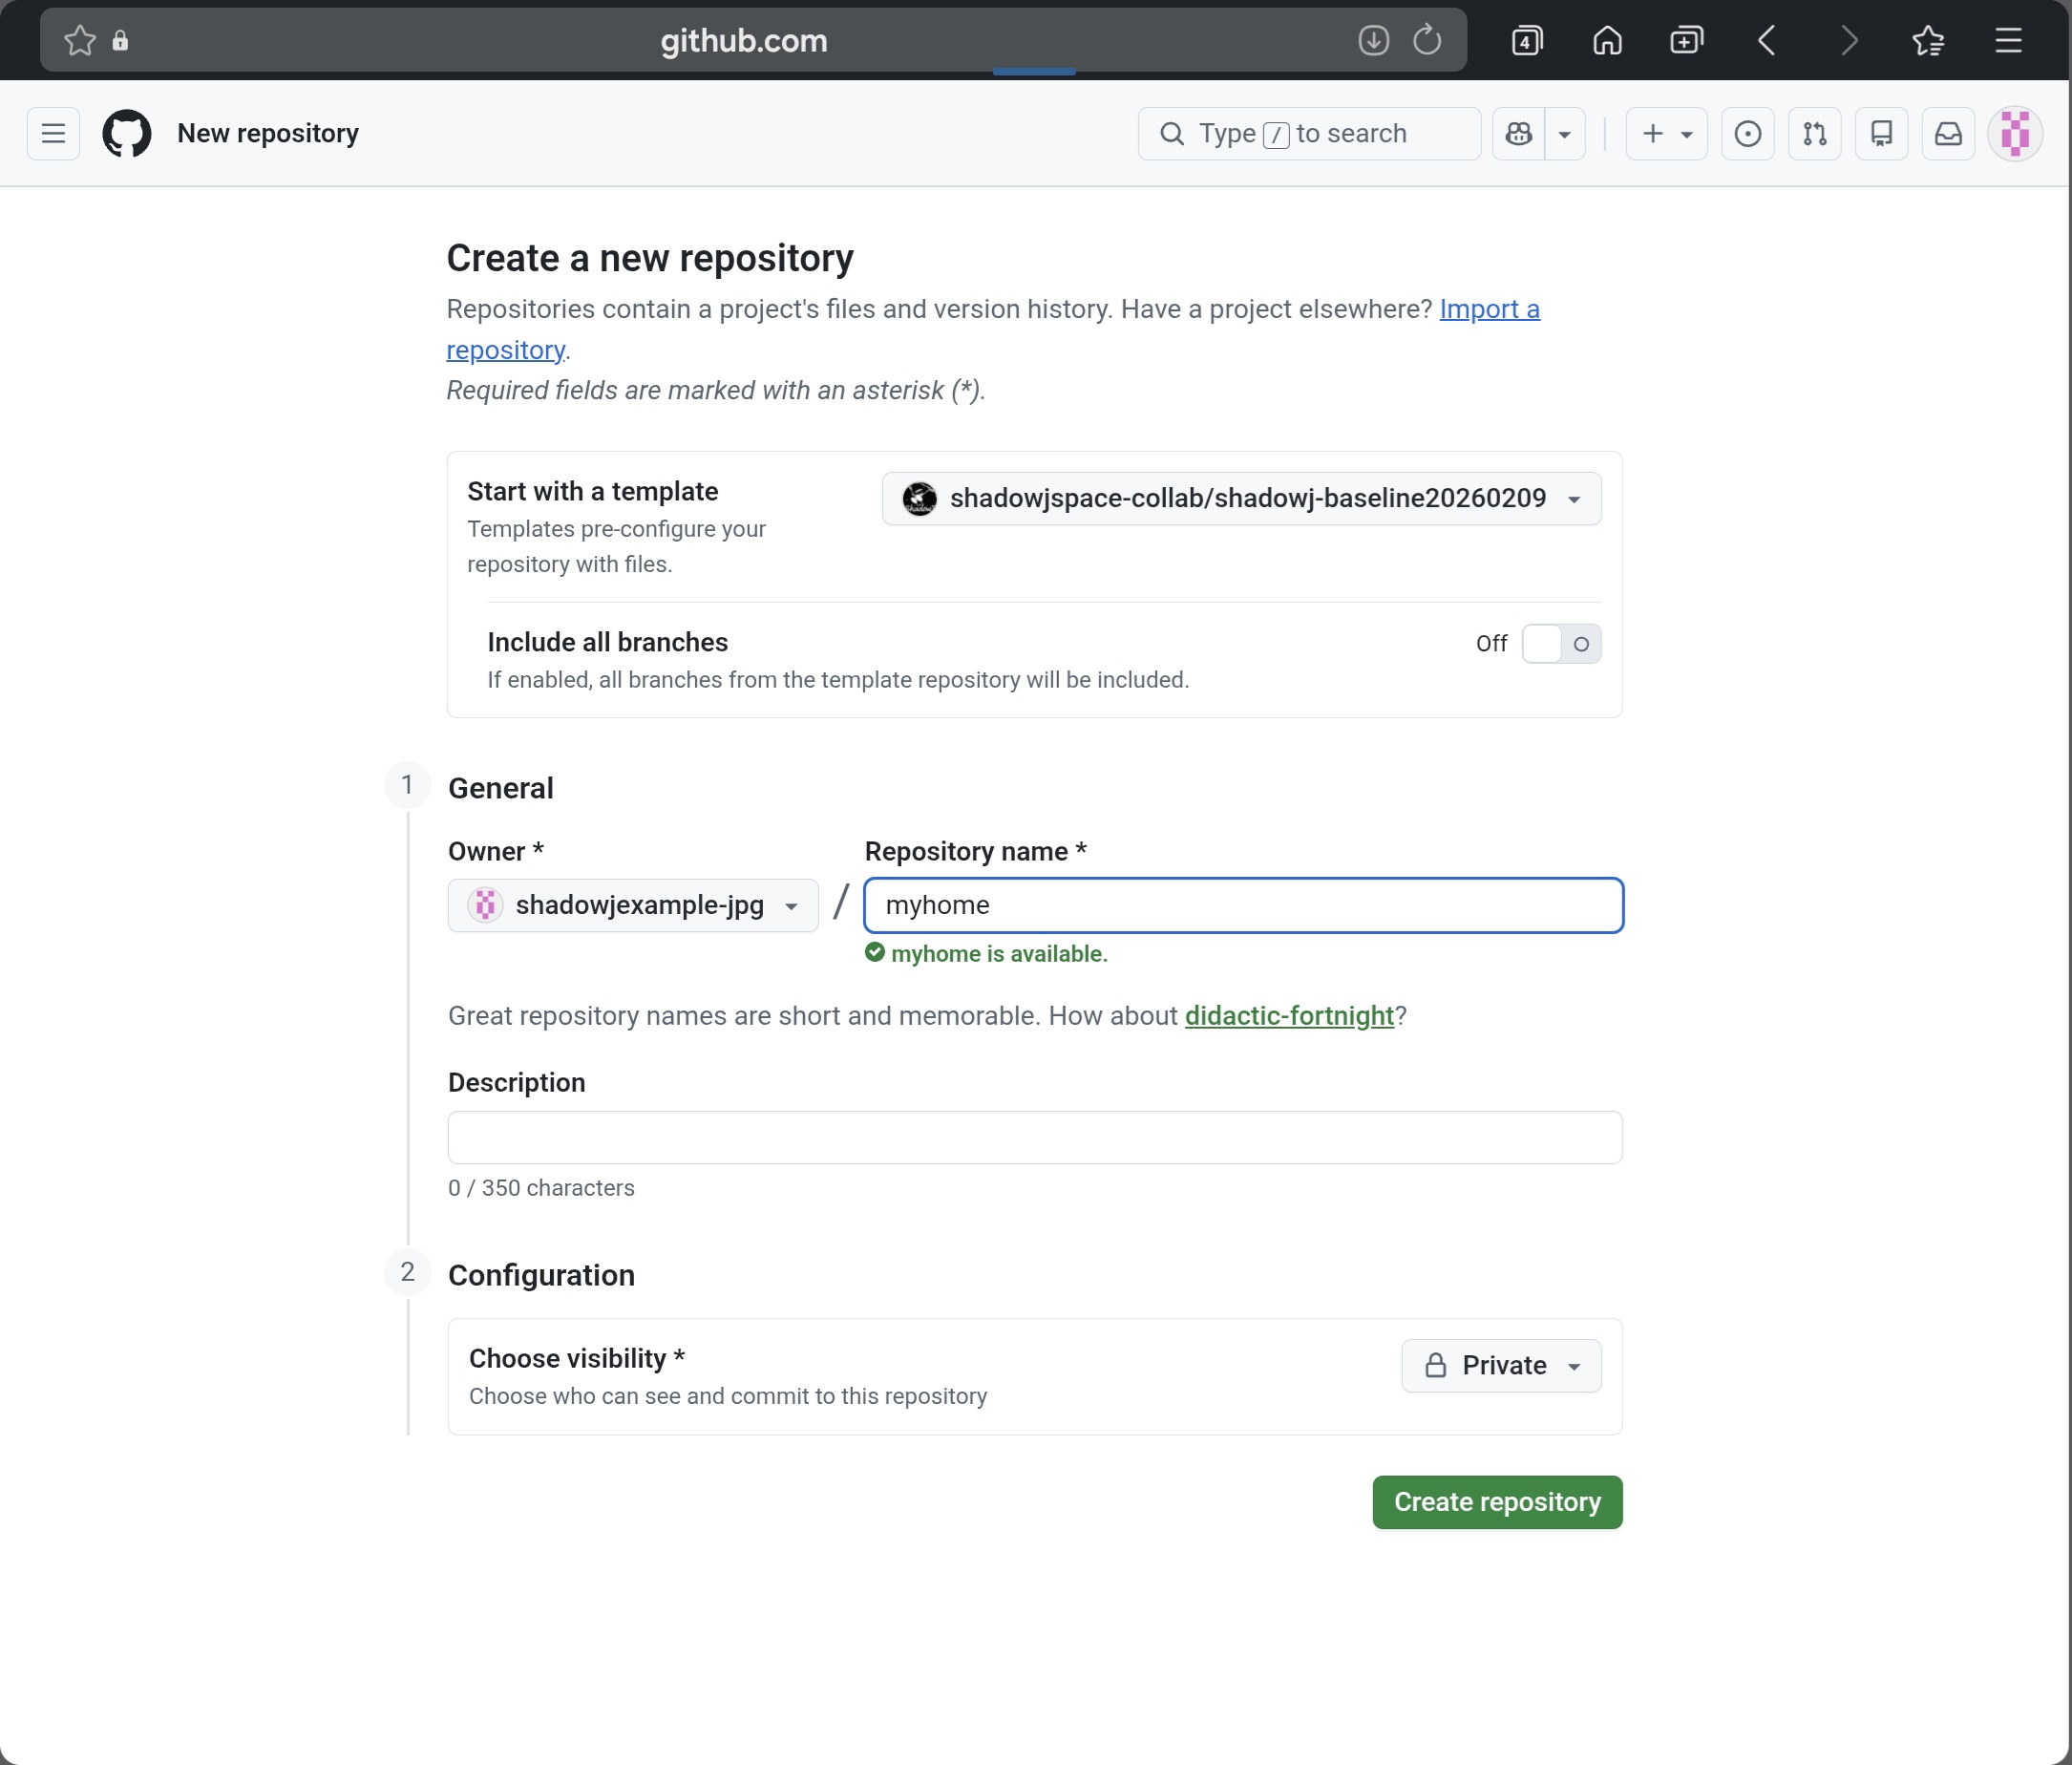The height and width of the screenshot is (1765, 2072).
Task: Open Copilot chat icon
Action: (x=1519, y=133)
